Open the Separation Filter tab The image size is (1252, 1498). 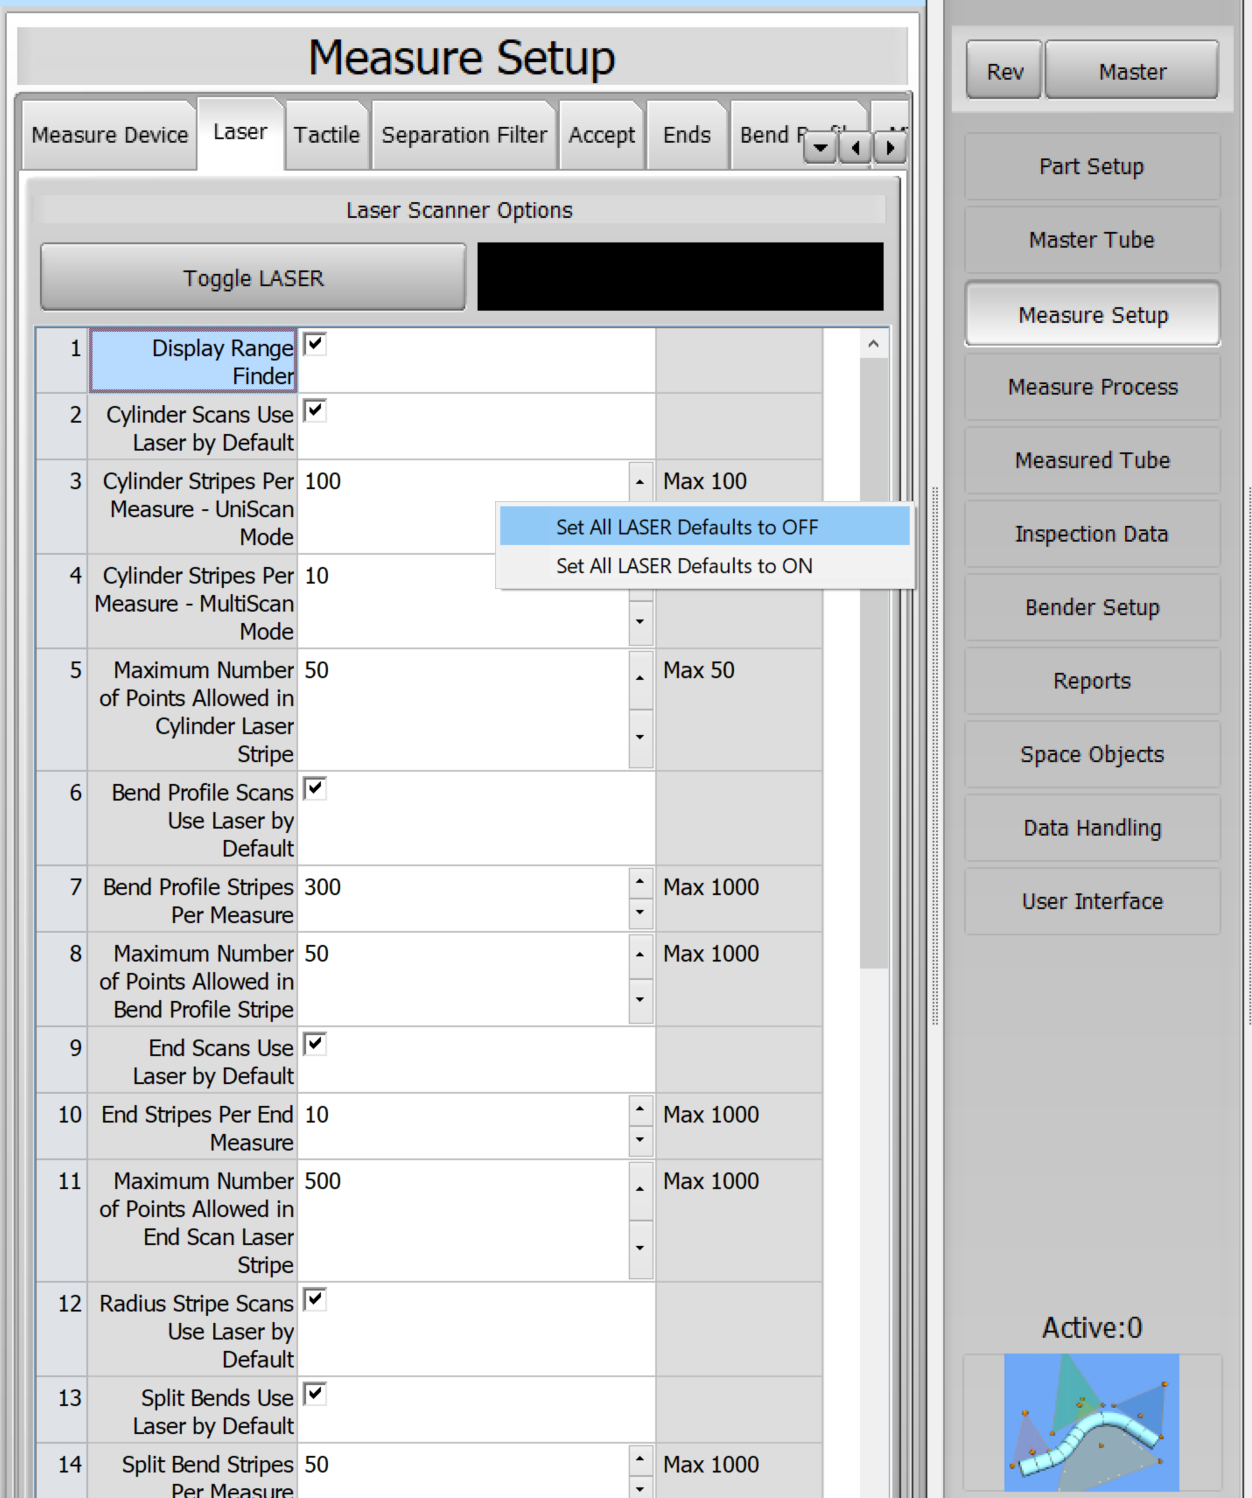[x=464, y=135]
